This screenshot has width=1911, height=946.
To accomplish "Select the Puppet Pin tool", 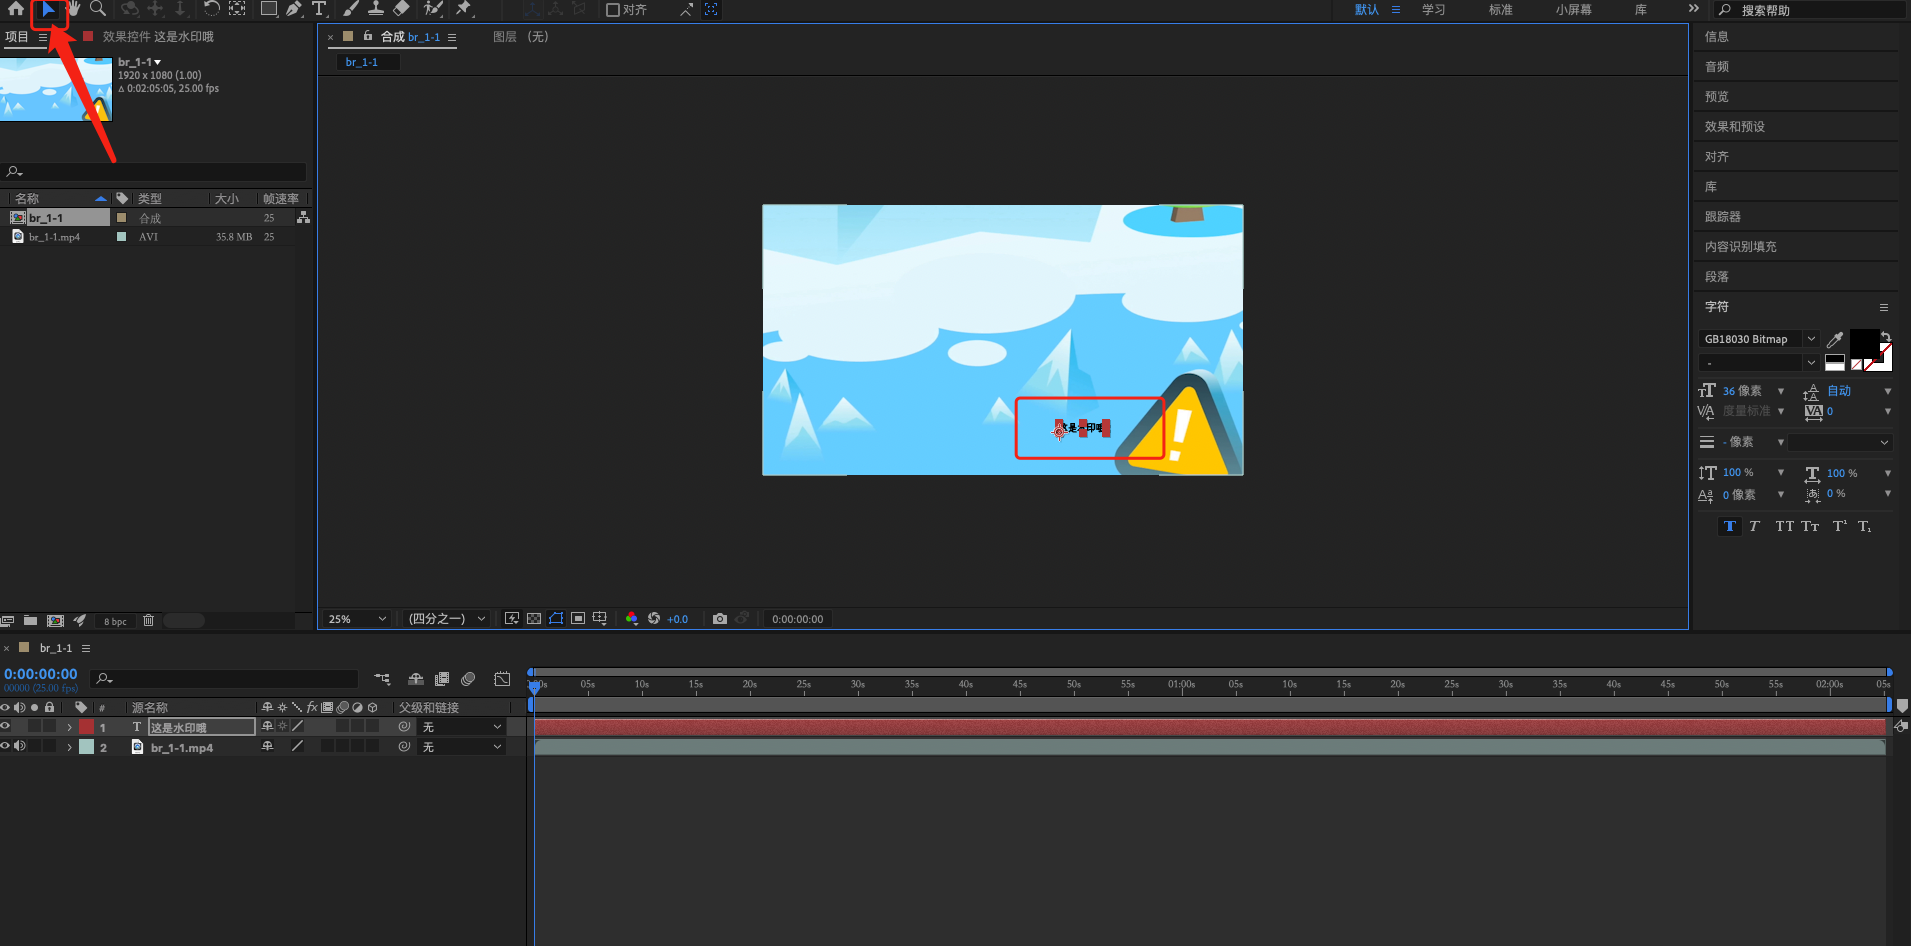I will coord(463,9).
